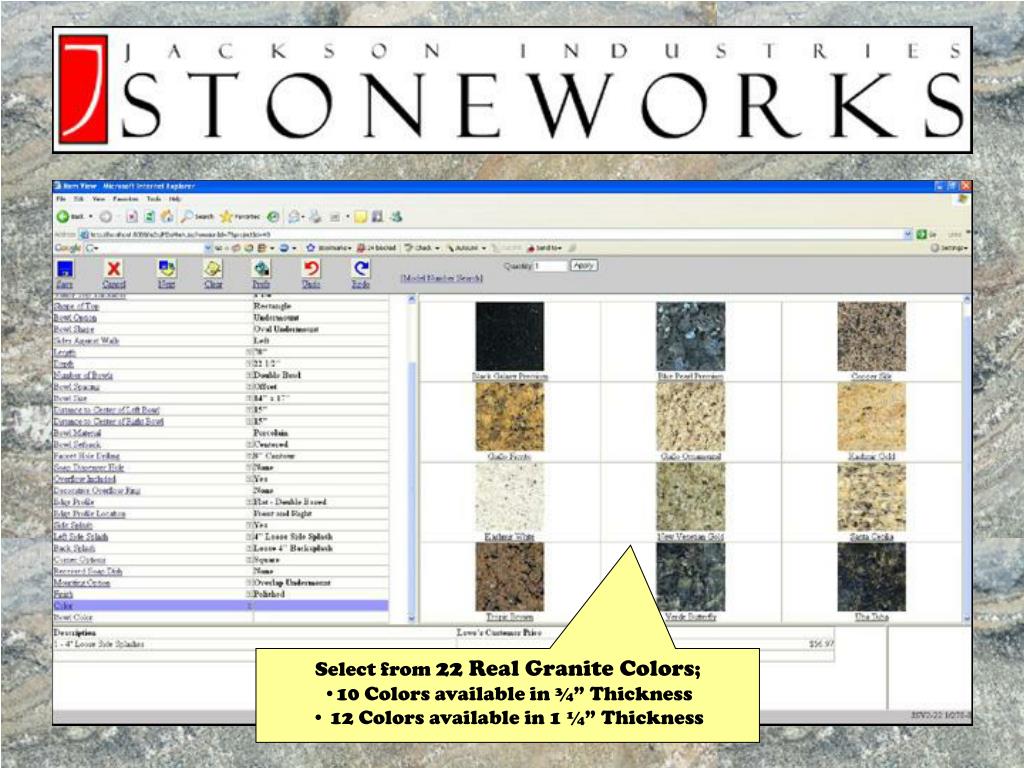This screenshot has height=768, width=1024.
Task: Open the Edit menu
Action: pos(79,199)
